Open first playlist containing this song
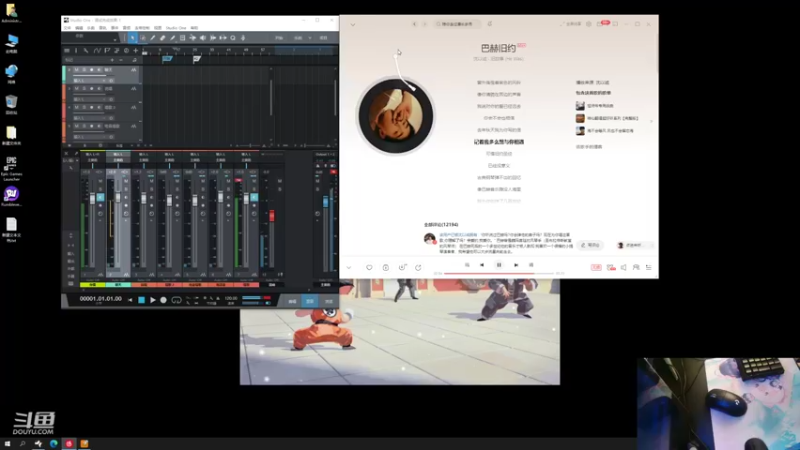This screenshot has height=450, width=800. click(596, 106)
